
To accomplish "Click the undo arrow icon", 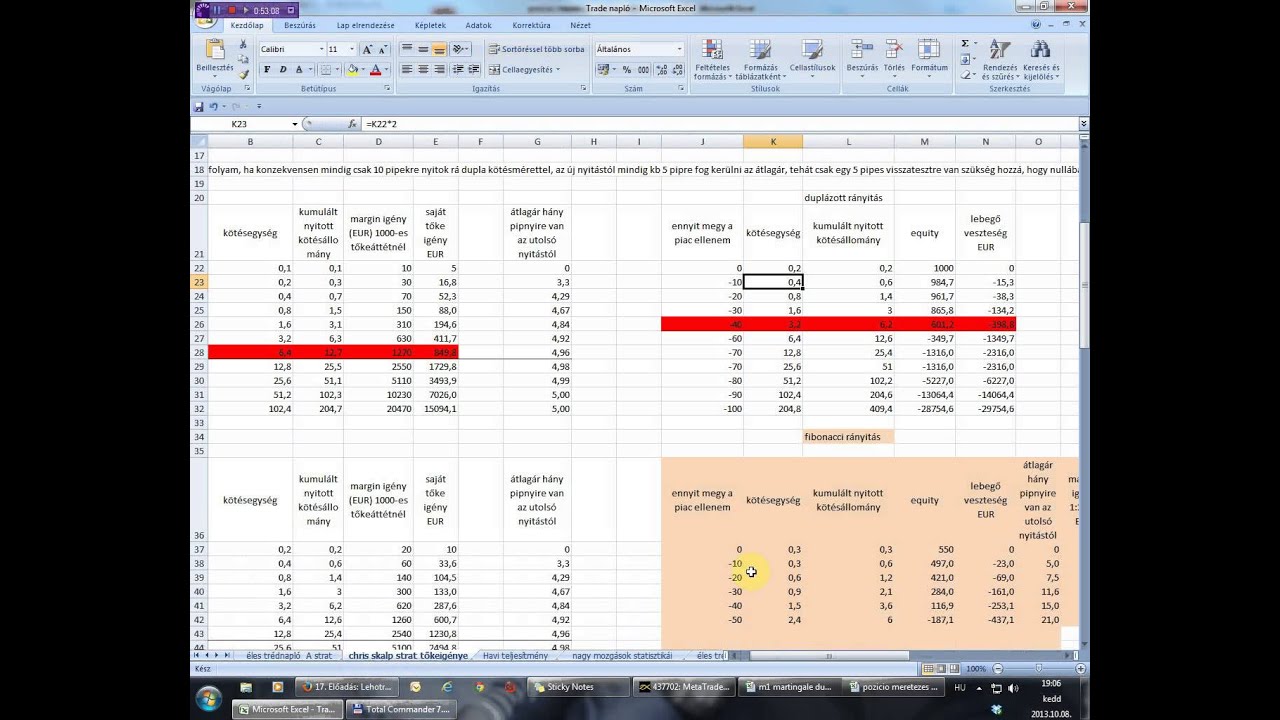I will pos(213,106).
